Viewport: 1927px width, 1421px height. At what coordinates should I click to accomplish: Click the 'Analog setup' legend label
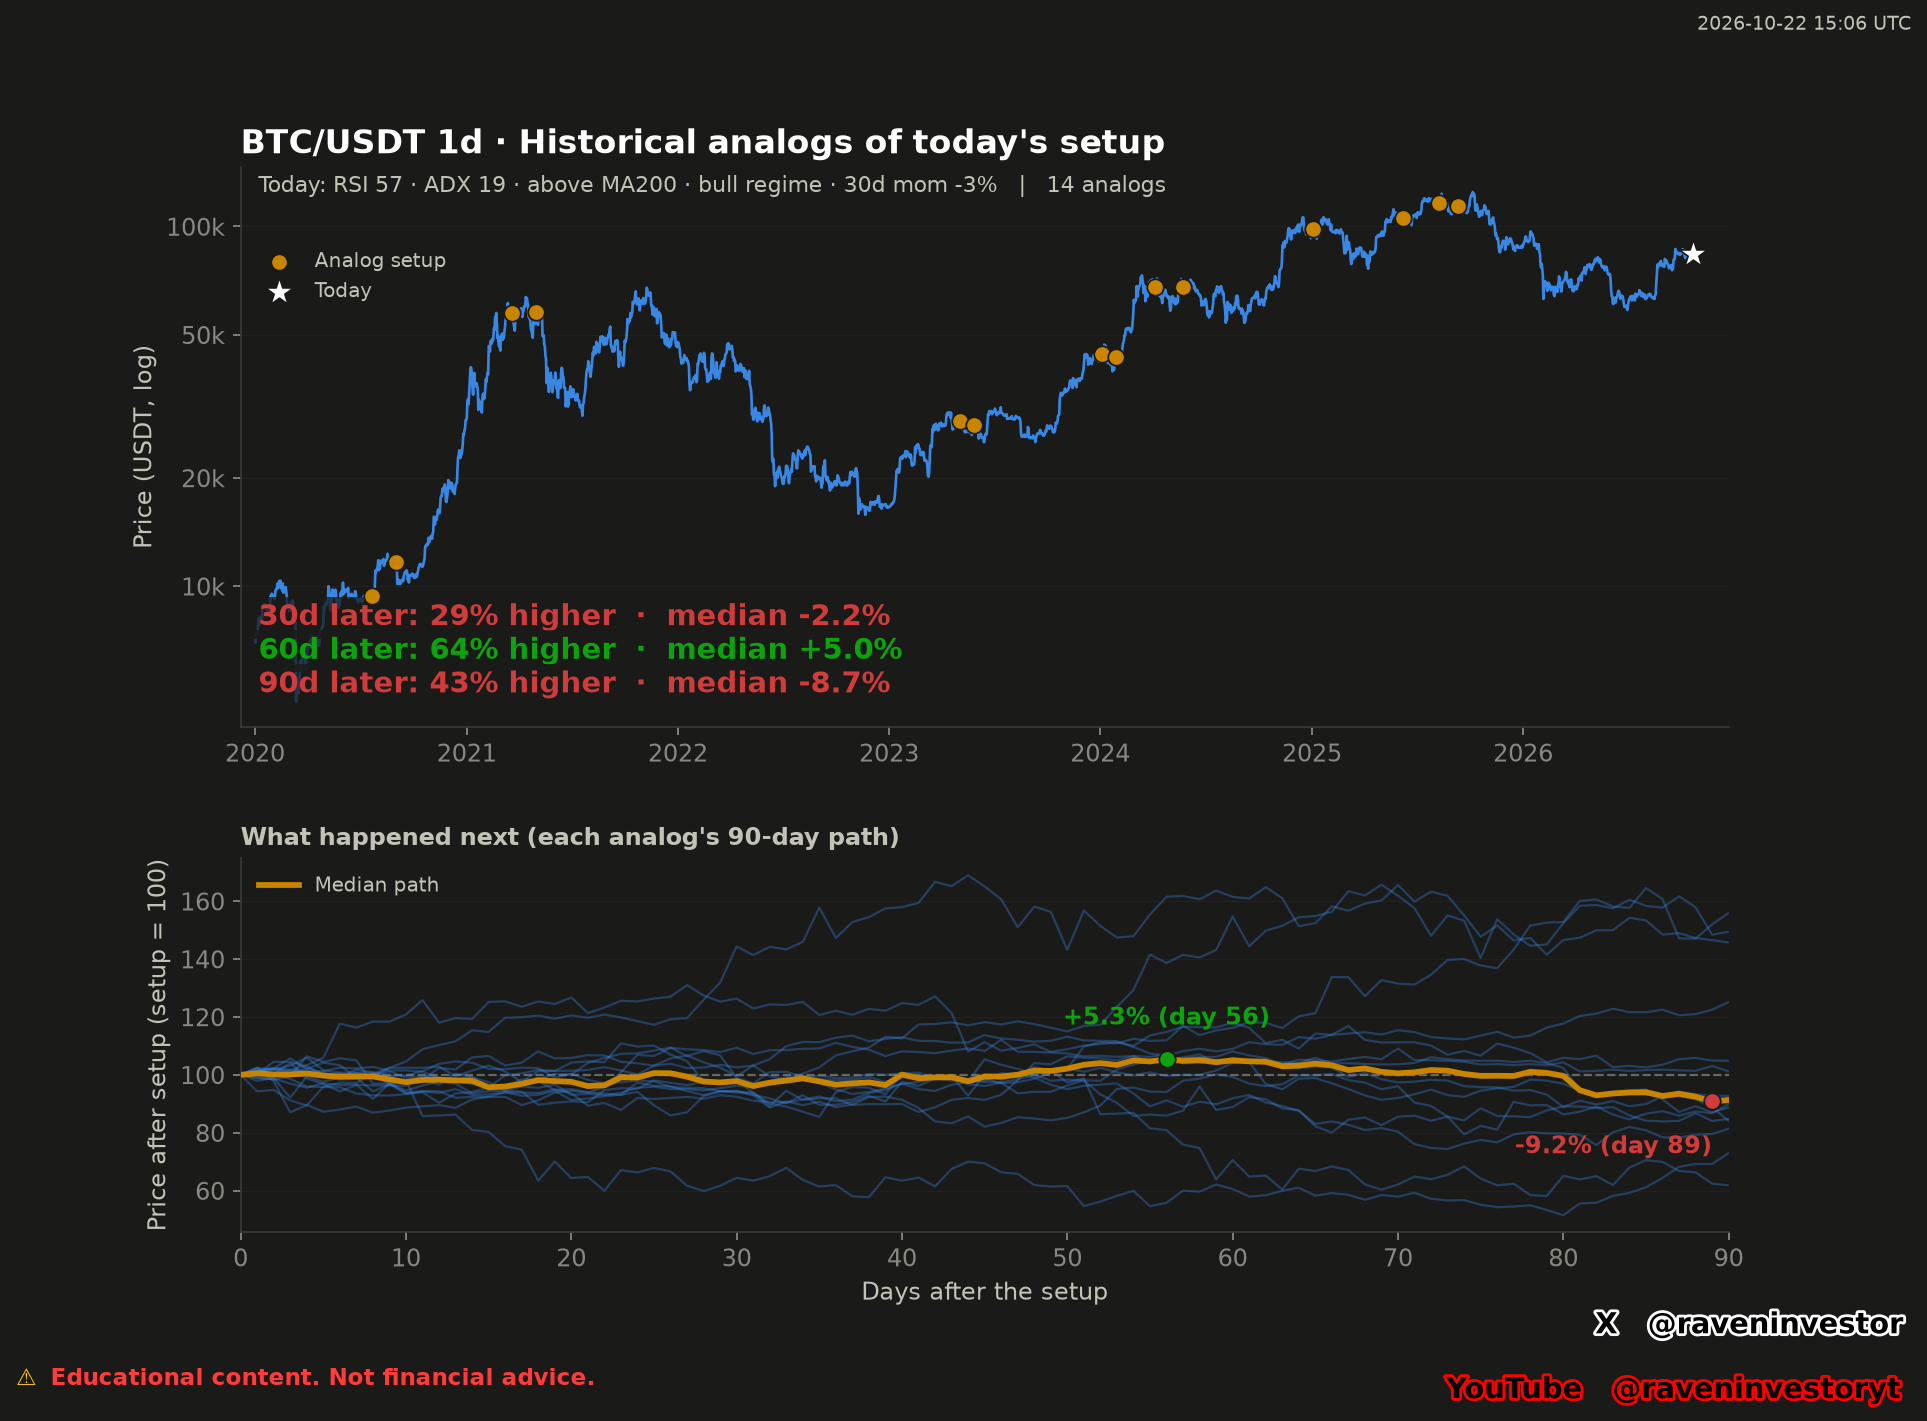pos(380,261)
